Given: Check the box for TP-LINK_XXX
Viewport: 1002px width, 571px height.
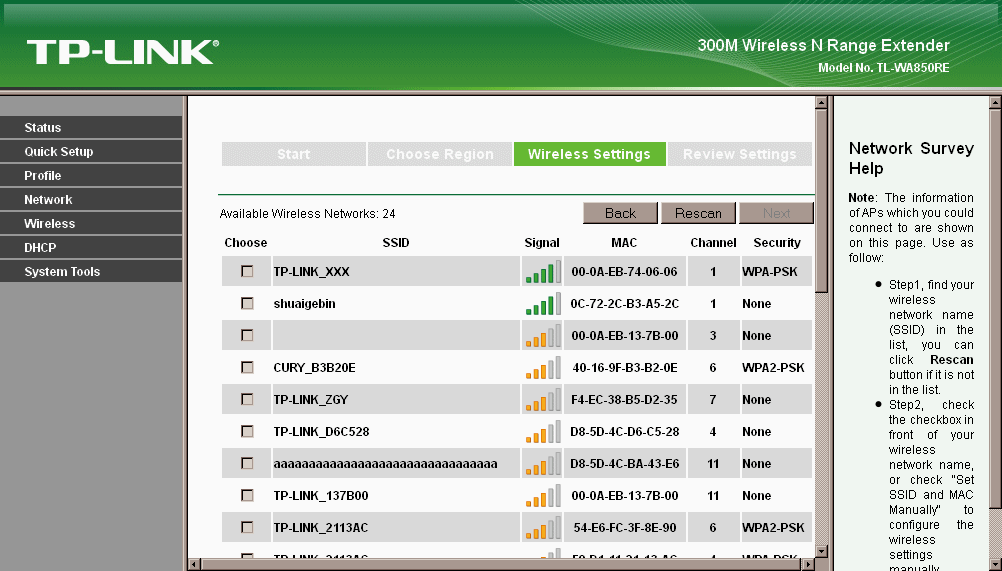Looking at the screenshot, I should [247, 271].
